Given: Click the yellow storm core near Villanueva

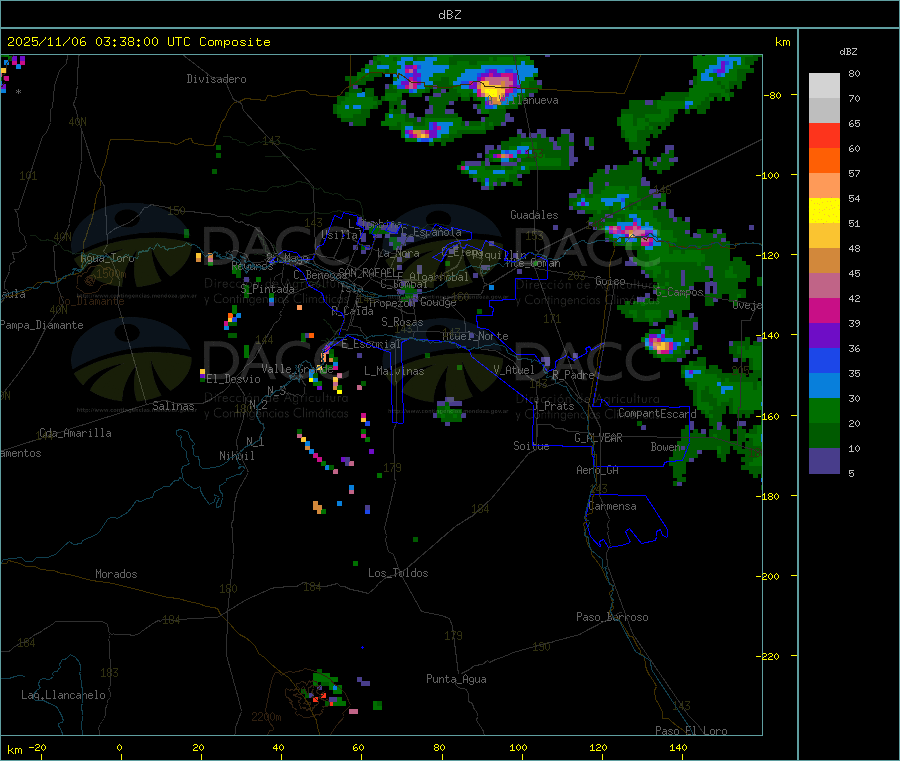Looking at the screenshot, I should [492, 91].
